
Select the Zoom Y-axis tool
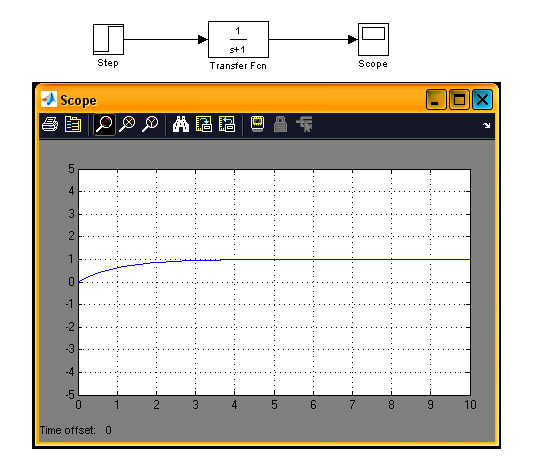tap(150, 124)
